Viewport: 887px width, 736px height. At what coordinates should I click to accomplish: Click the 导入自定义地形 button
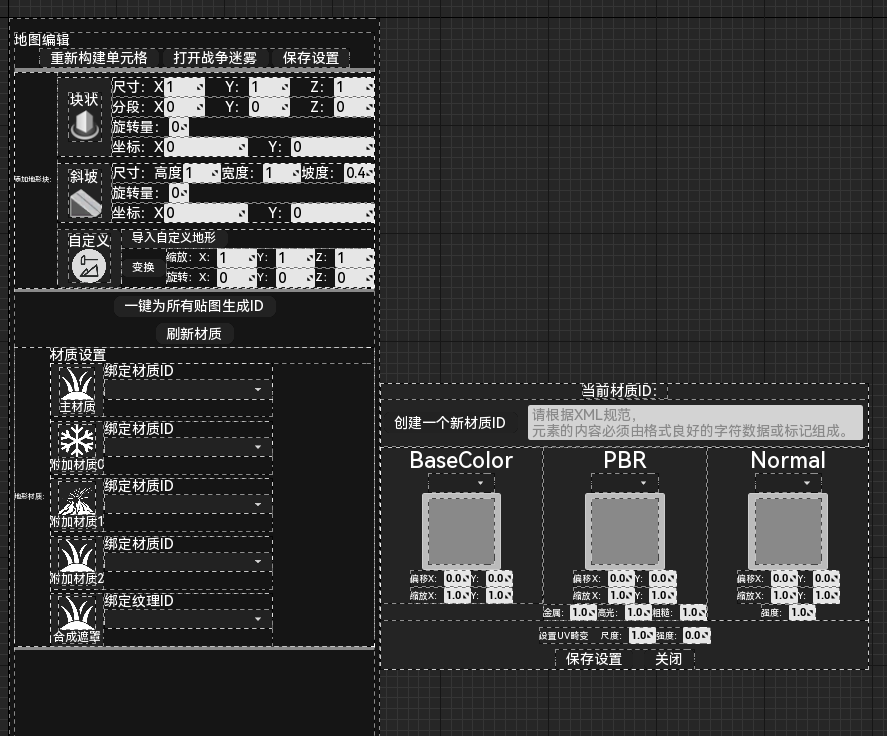174,238
